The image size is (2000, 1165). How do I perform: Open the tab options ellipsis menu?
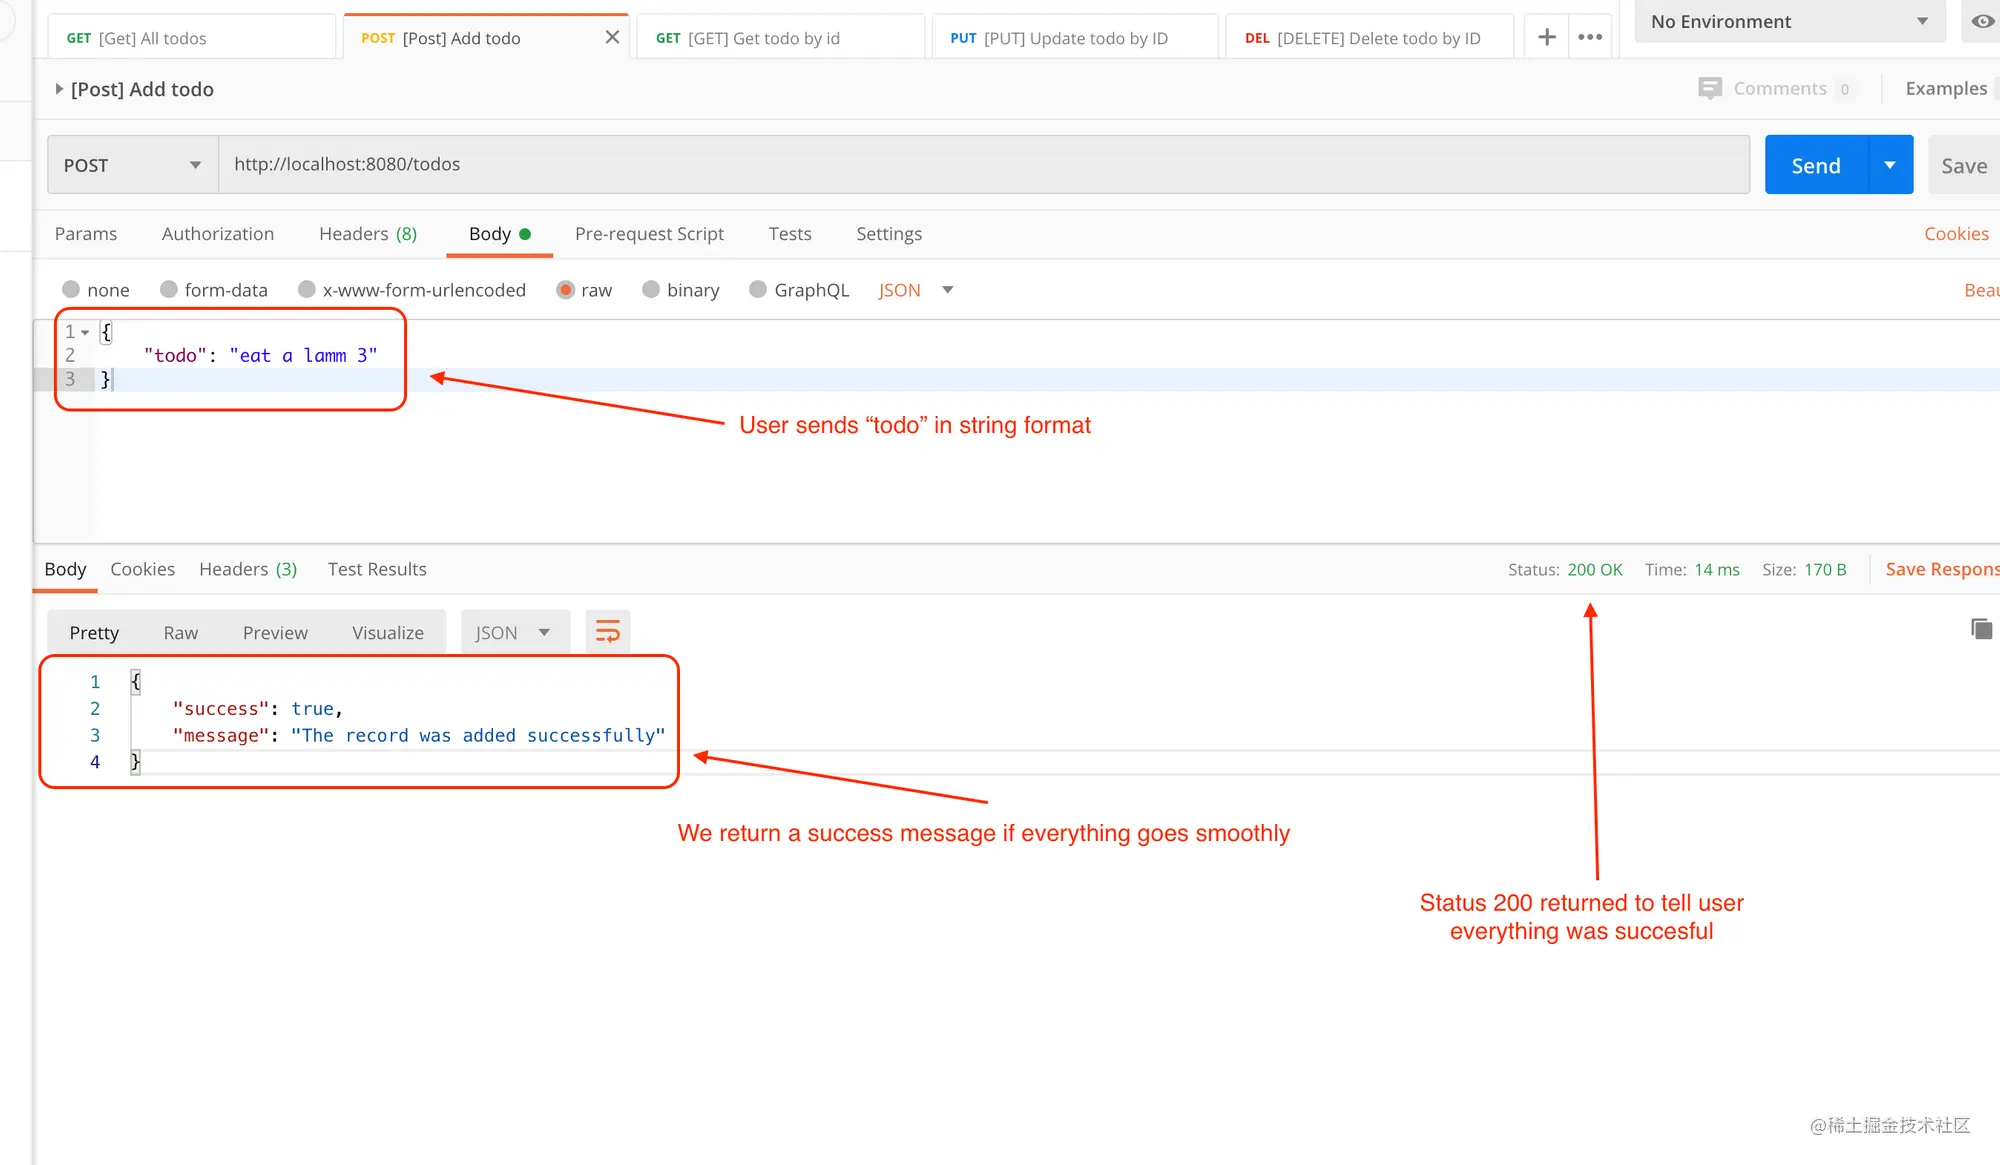click(1590, 38)
